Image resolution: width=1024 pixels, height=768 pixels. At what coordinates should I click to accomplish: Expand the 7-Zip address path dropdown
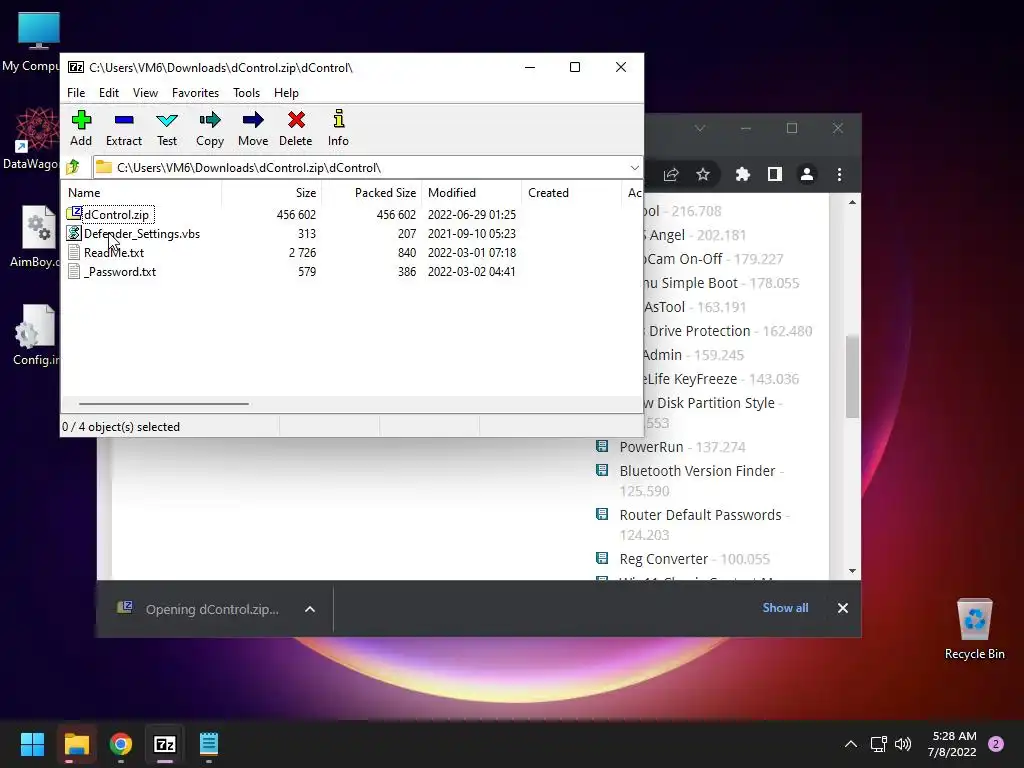[x=634, y=168]
